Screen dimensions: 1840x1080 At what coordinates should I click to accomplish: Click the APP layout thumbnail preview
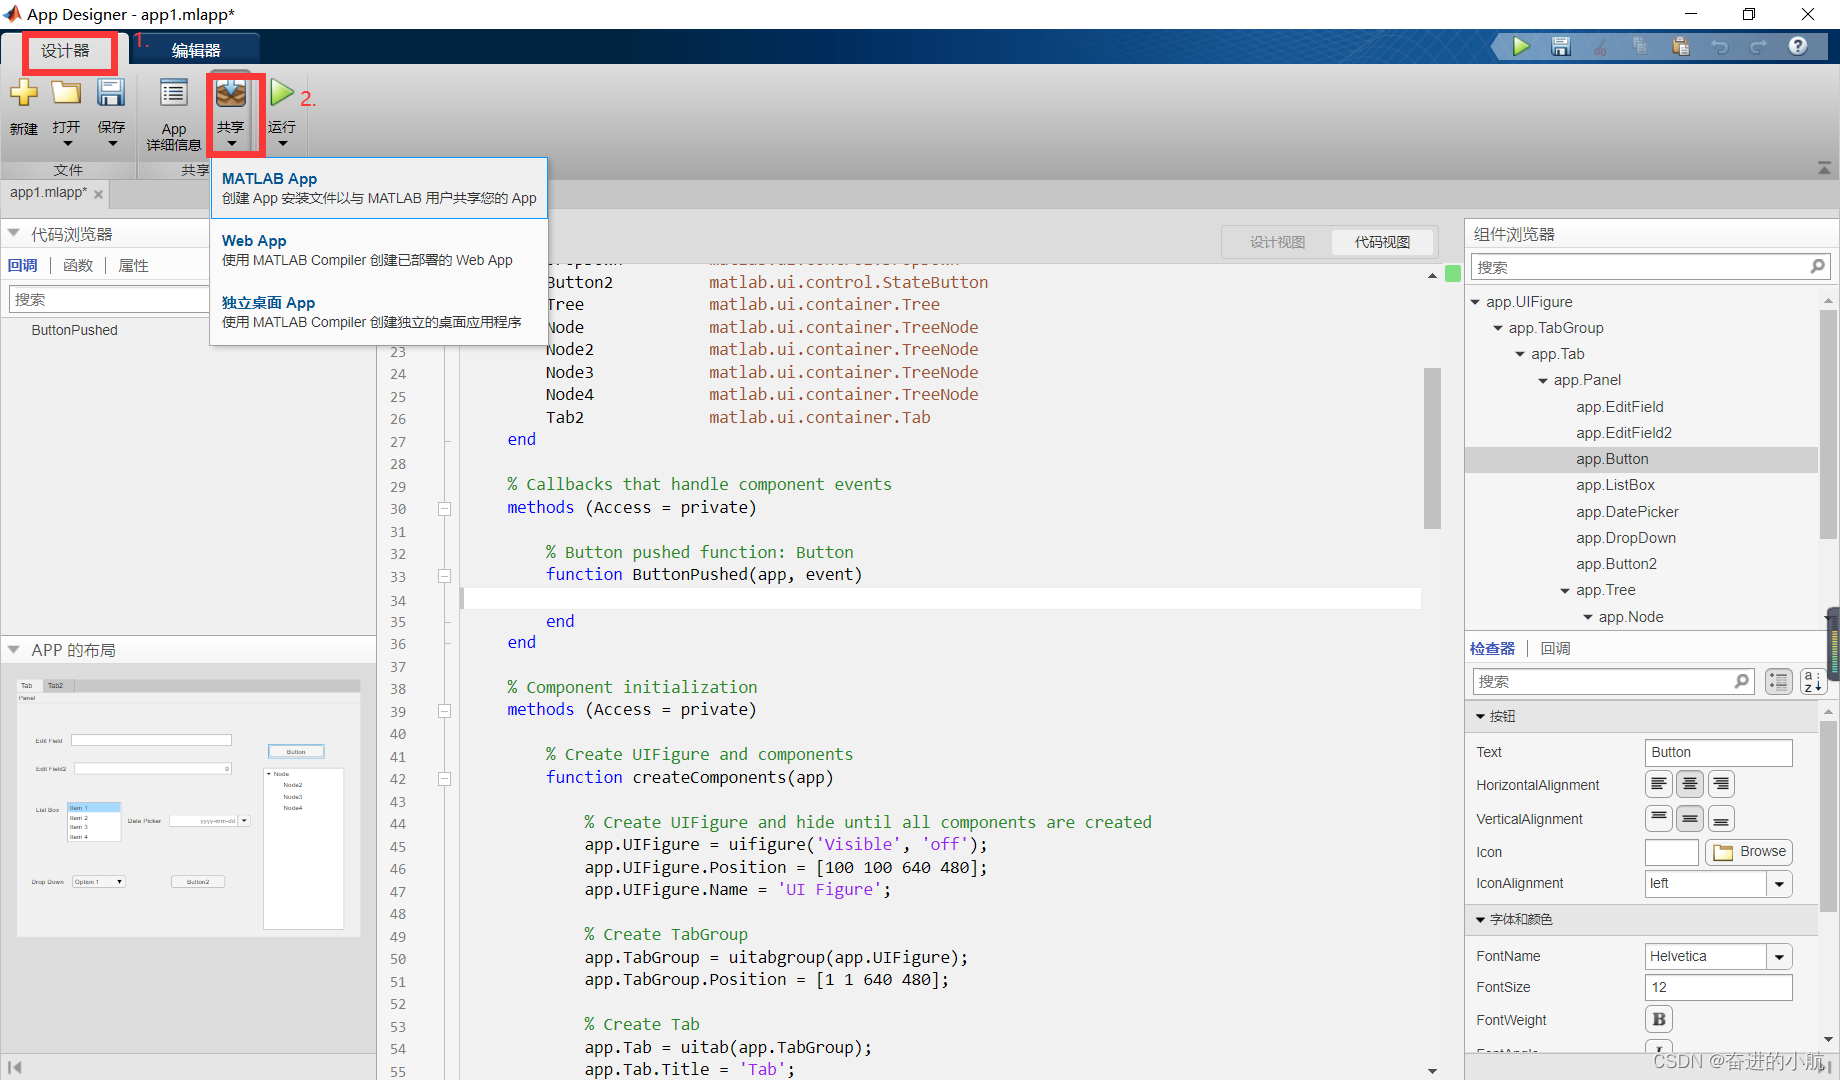click(x=189, y=808)
